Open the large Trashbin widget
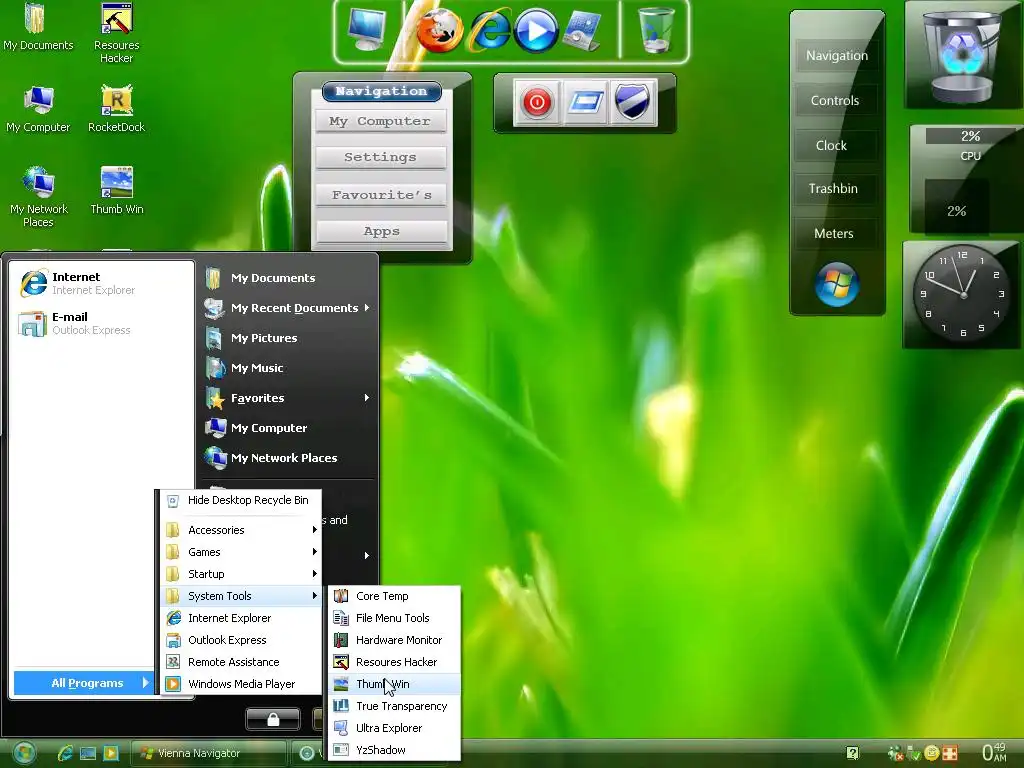The height and width of the screenshot is (768, 1024). pyautogui.click(x=963, y=56)
